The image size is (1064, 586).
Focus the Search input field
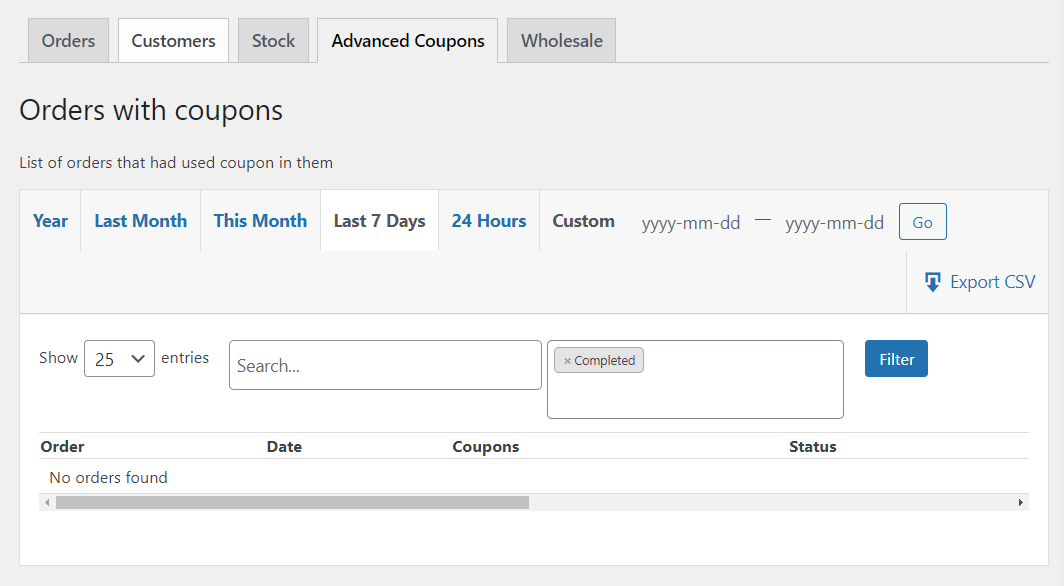385,365
